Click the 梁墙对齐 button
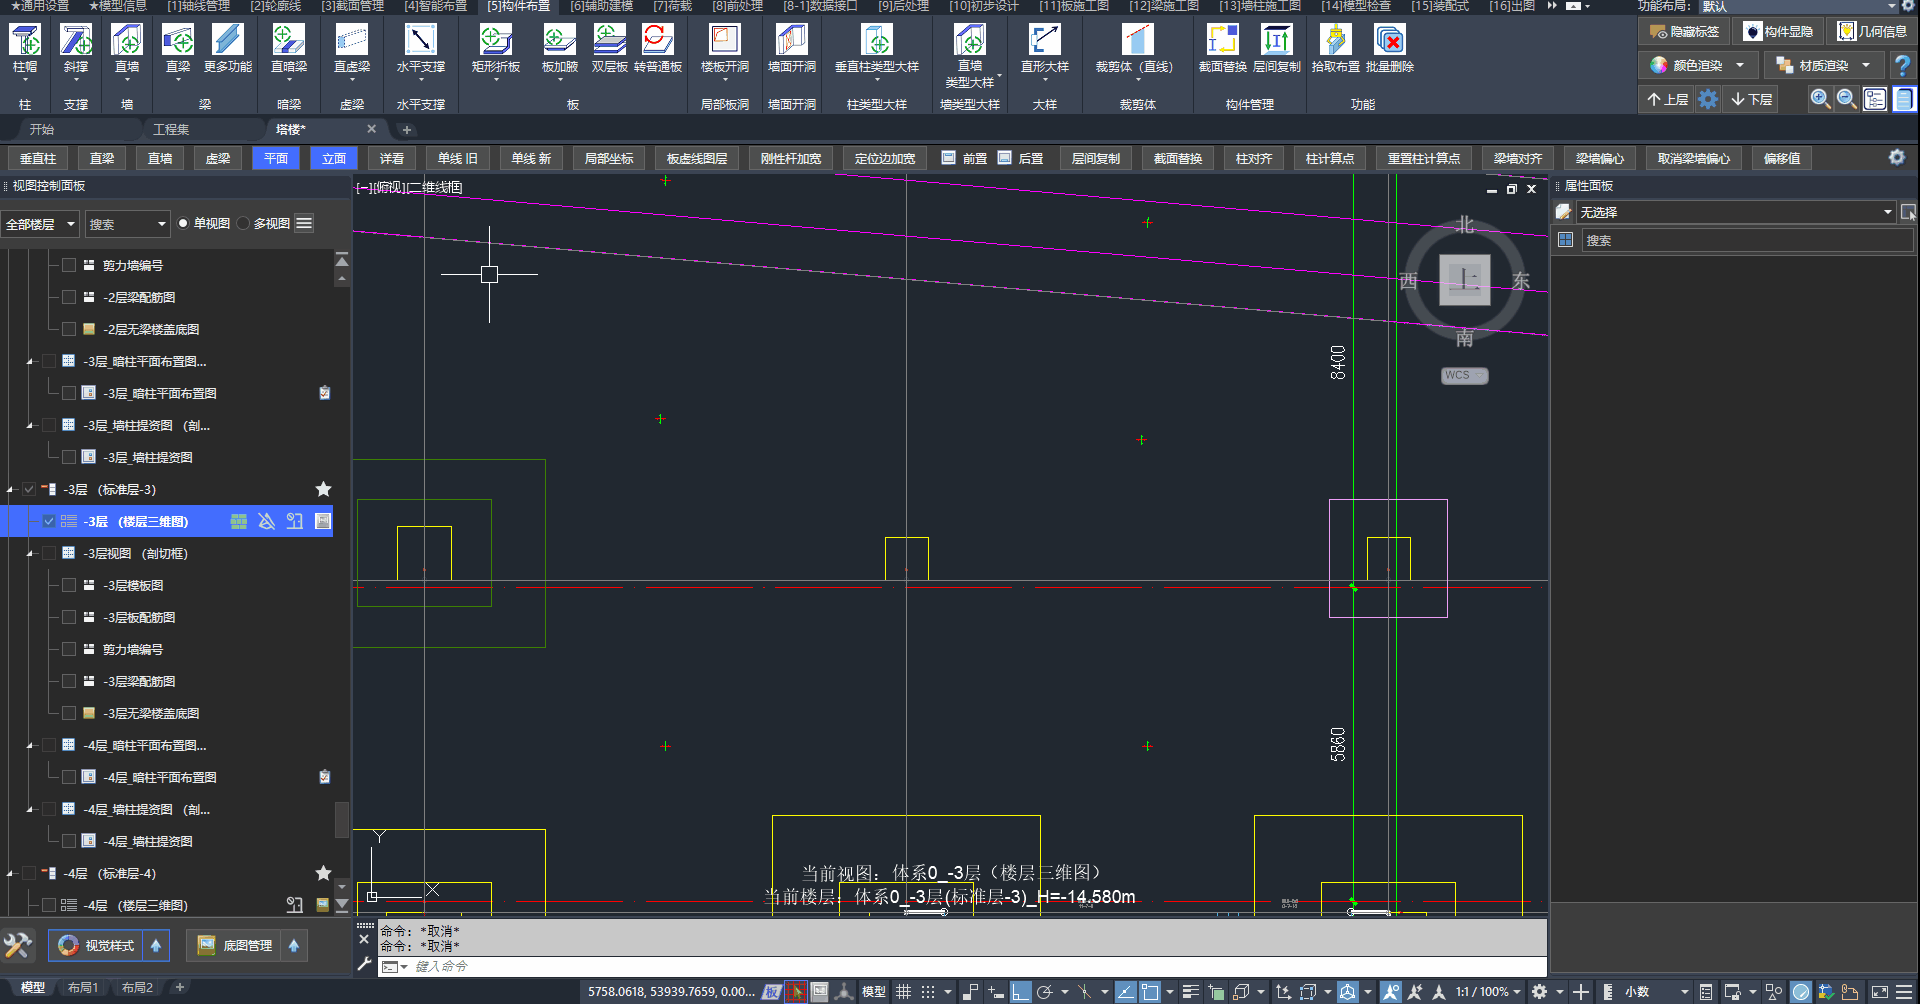This screenshot has height=1004, width=1920. coord(1518,158)
